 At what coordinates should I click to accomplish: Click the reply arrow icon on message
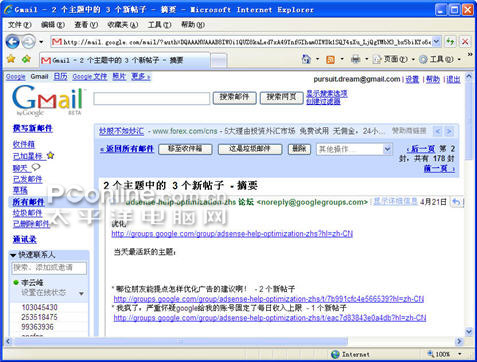click(456, 202)
